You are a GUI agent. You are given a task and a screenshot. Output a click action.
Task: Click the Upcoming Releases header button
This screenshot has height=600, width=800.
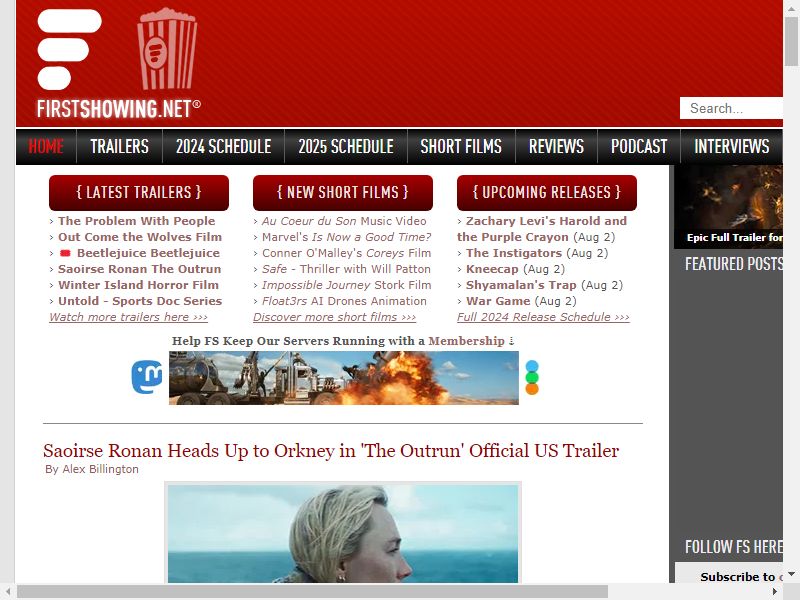(547, 192)
